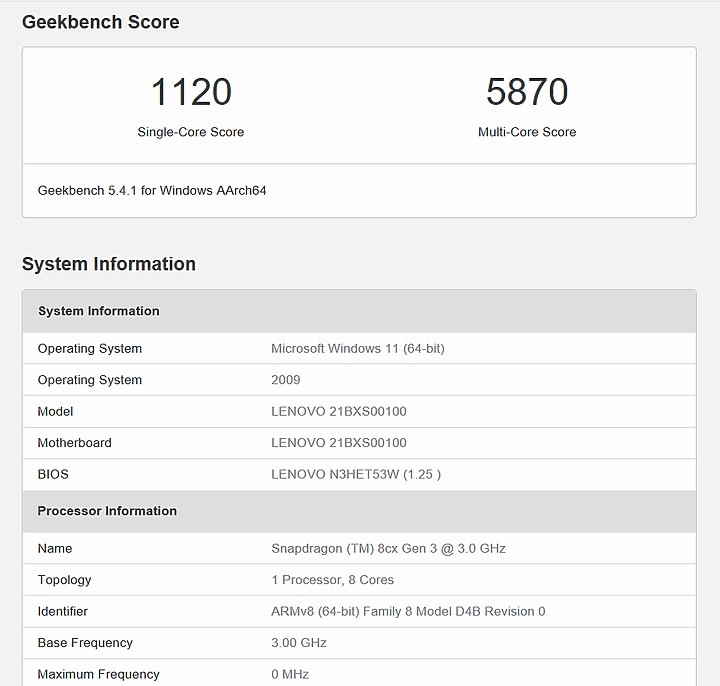Click the 'Single-Core Score' label

(x=191, y=132)
